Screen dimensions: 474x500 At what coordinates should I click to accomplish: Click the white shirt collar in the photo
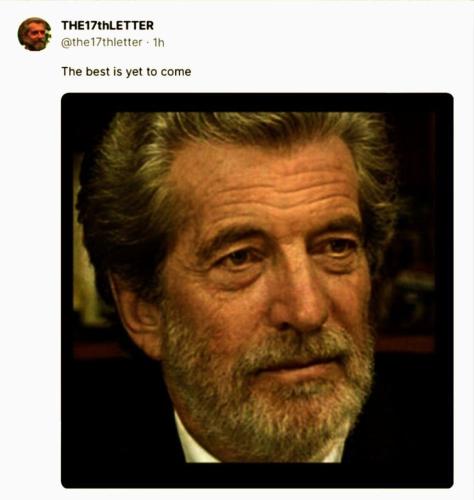193,440
